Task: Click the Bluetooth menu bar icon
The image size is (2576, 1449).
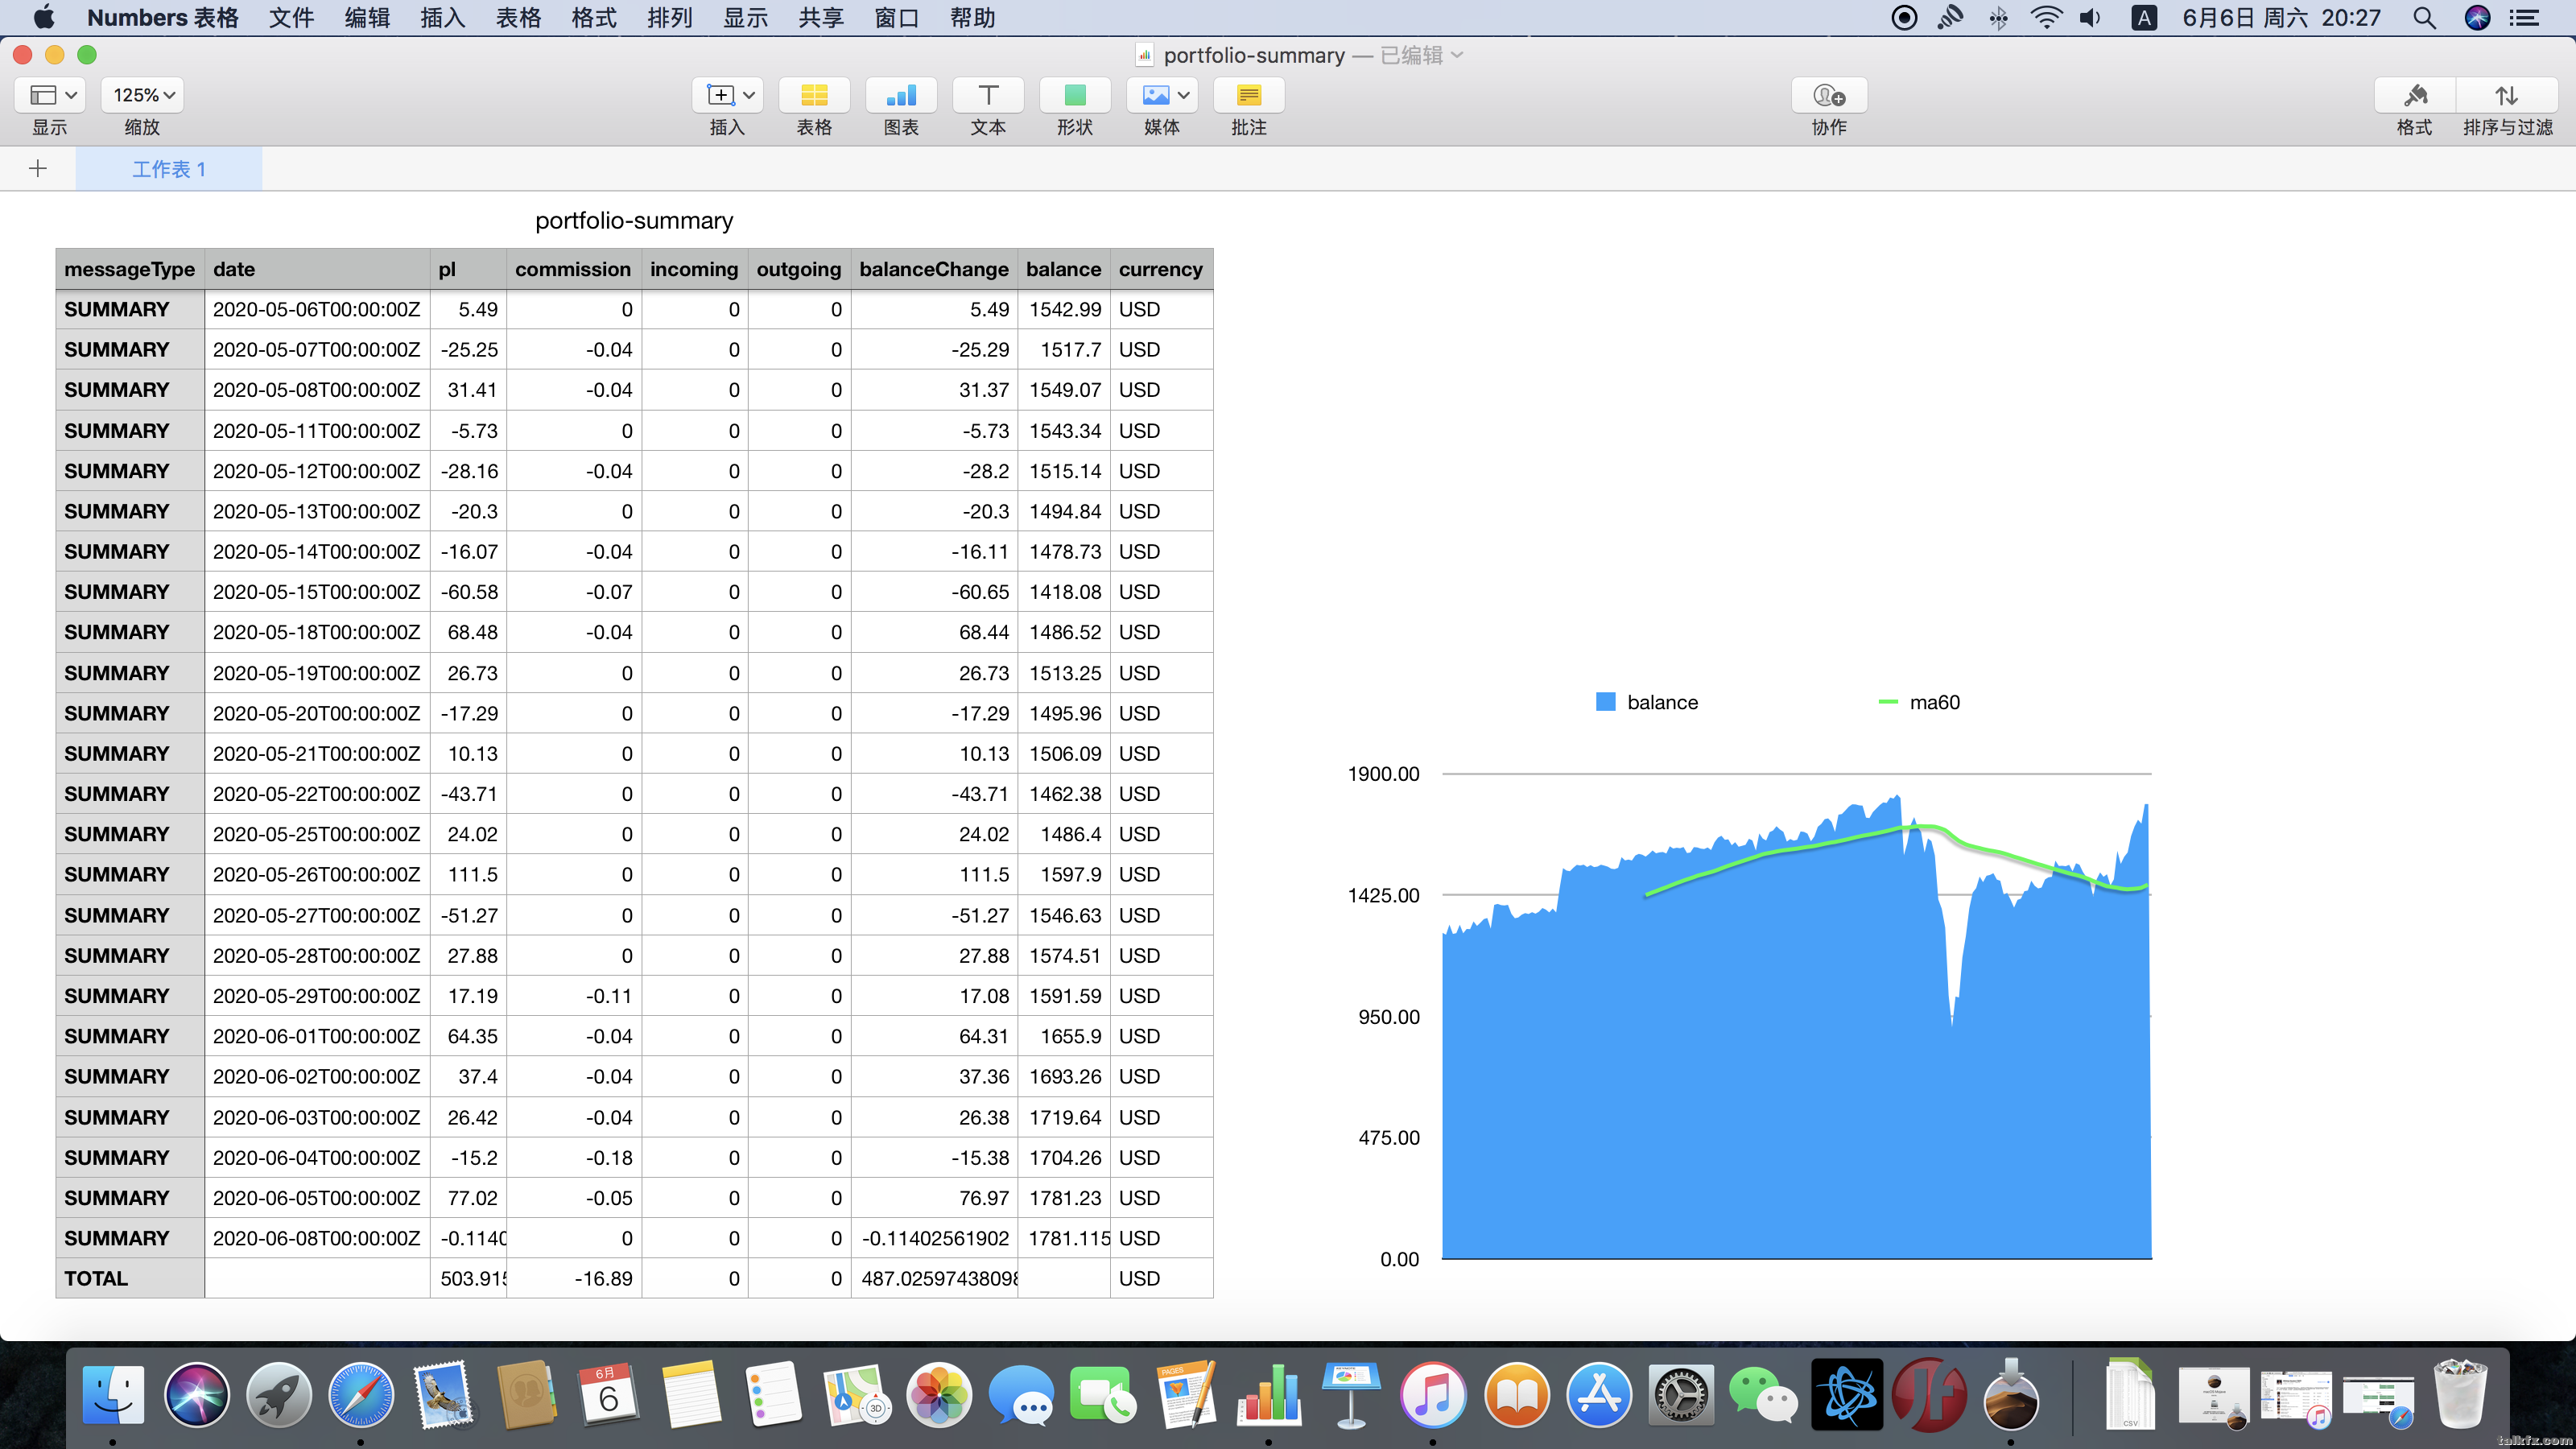Action: click(1998, 17)
